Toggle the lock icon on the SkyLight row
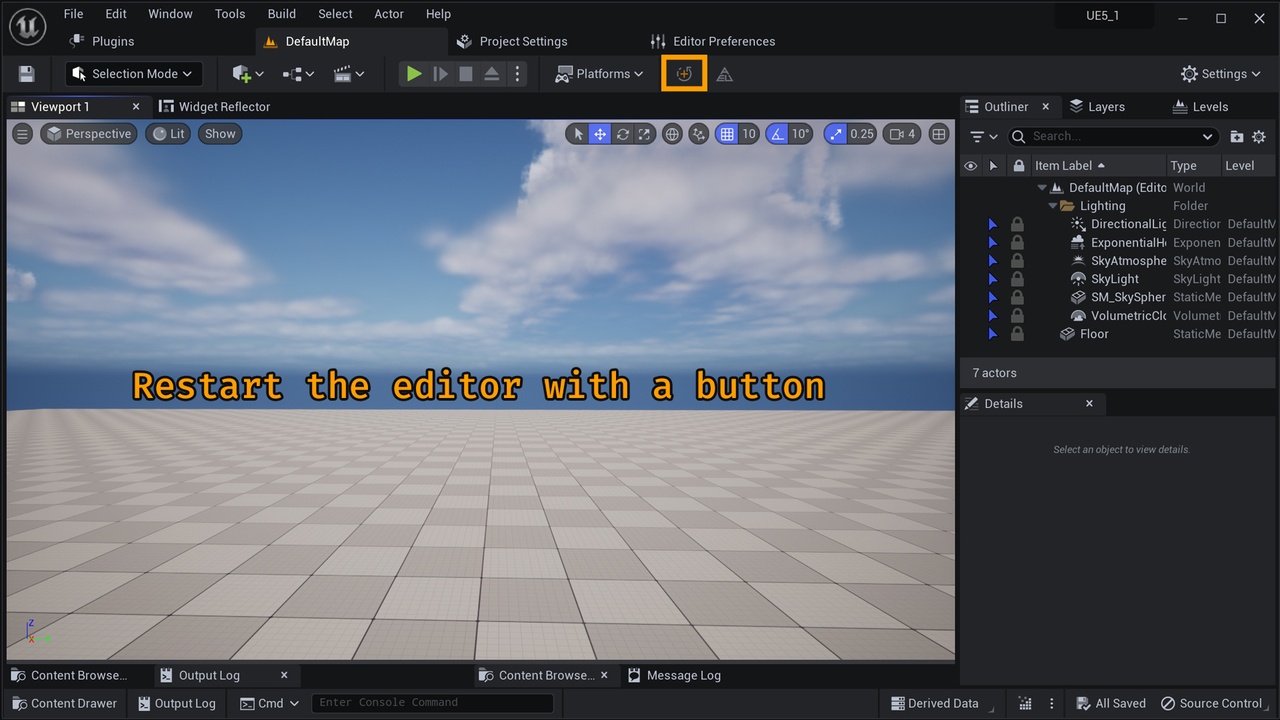The height and width of the screenshot is (720, 1280). [1017, 279]
